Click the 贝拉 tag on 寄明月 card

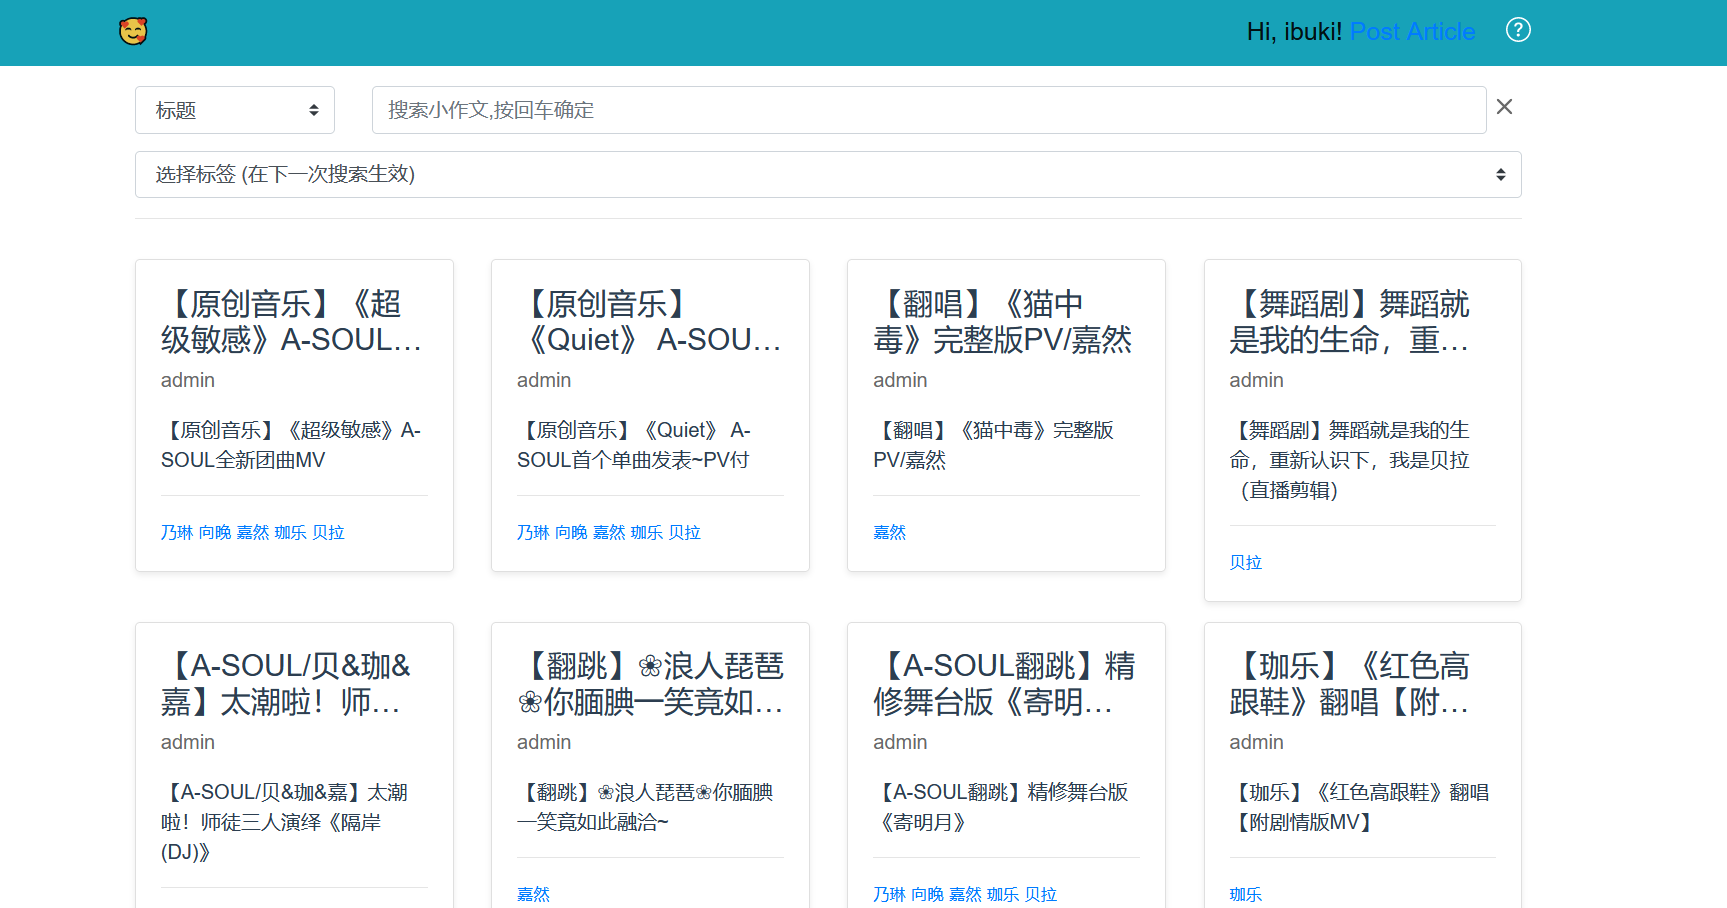(x=1041, y=894)
